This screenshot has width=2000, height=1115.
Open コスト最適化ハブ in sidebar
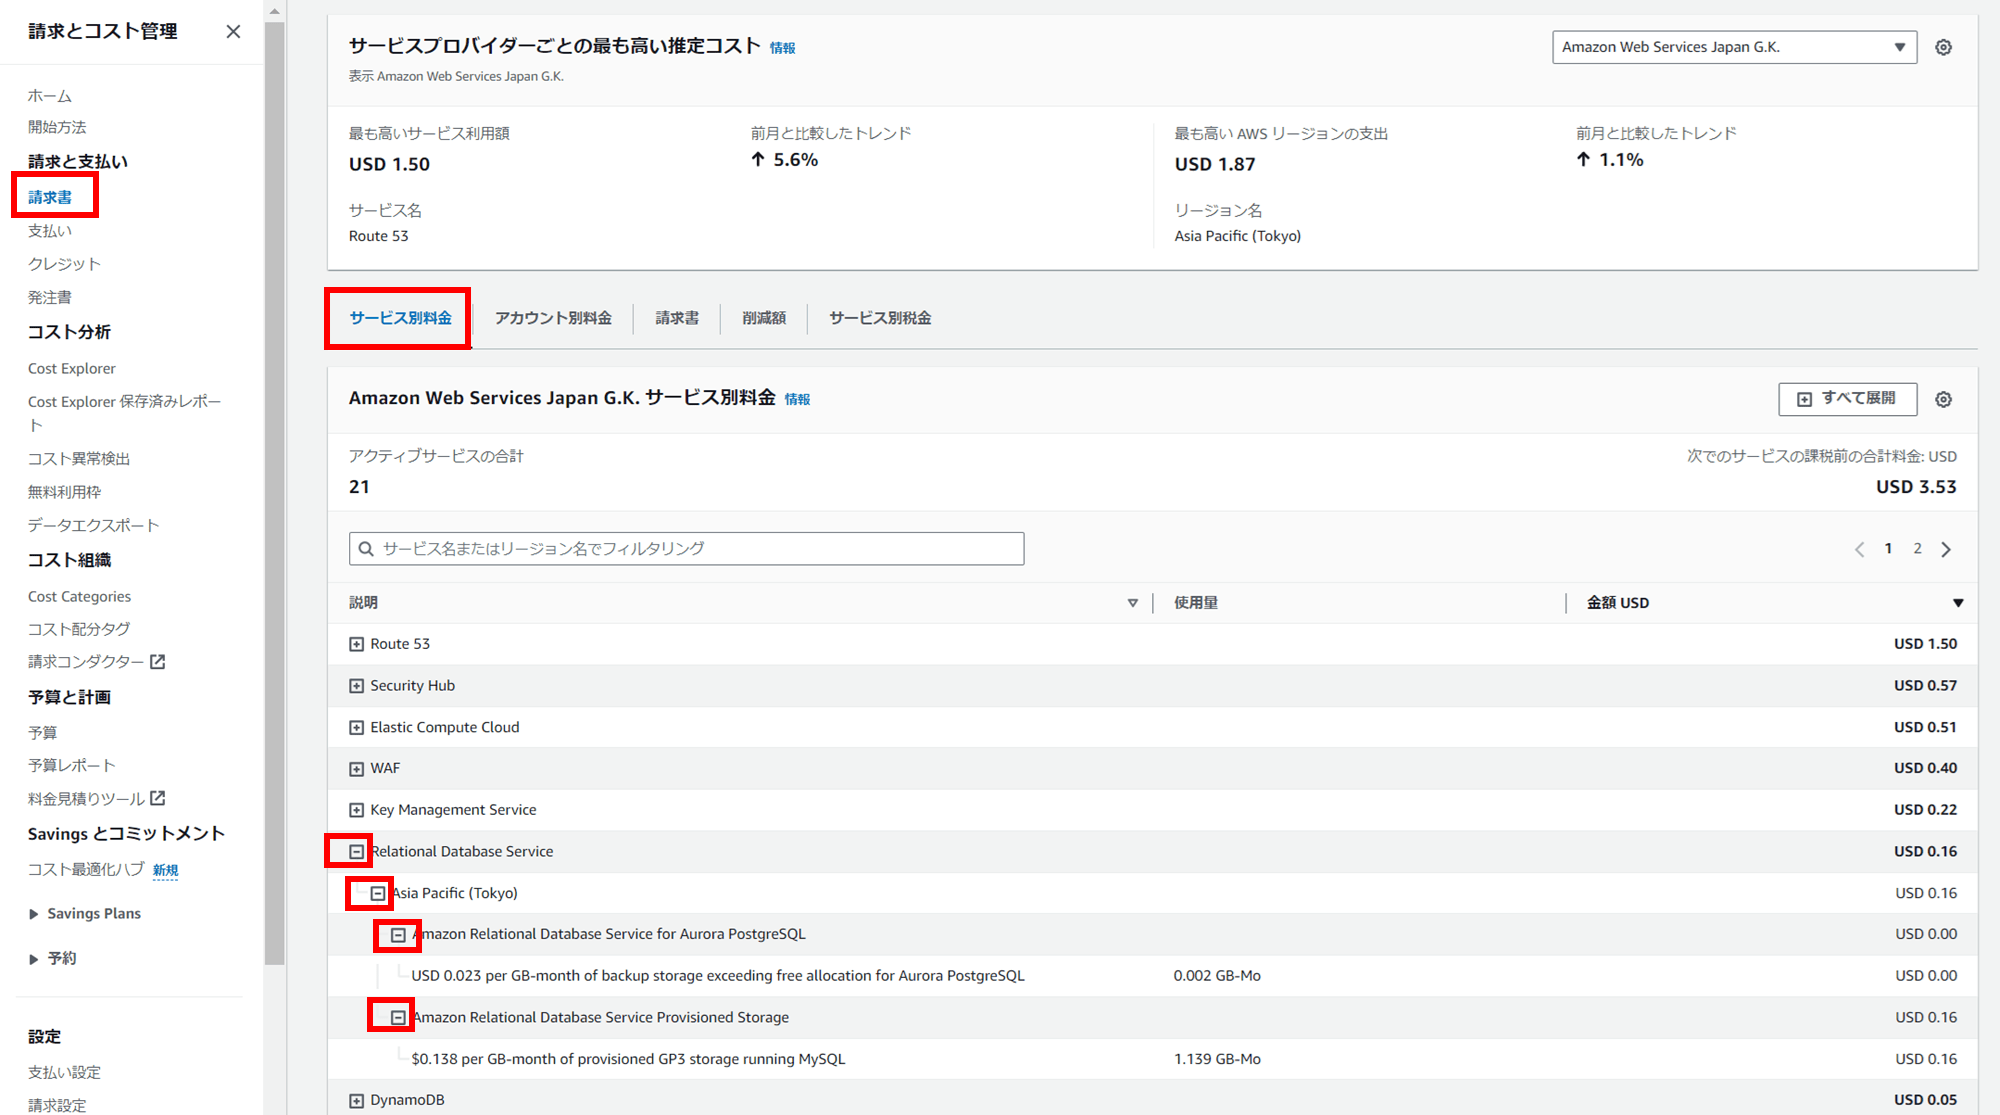86,869
